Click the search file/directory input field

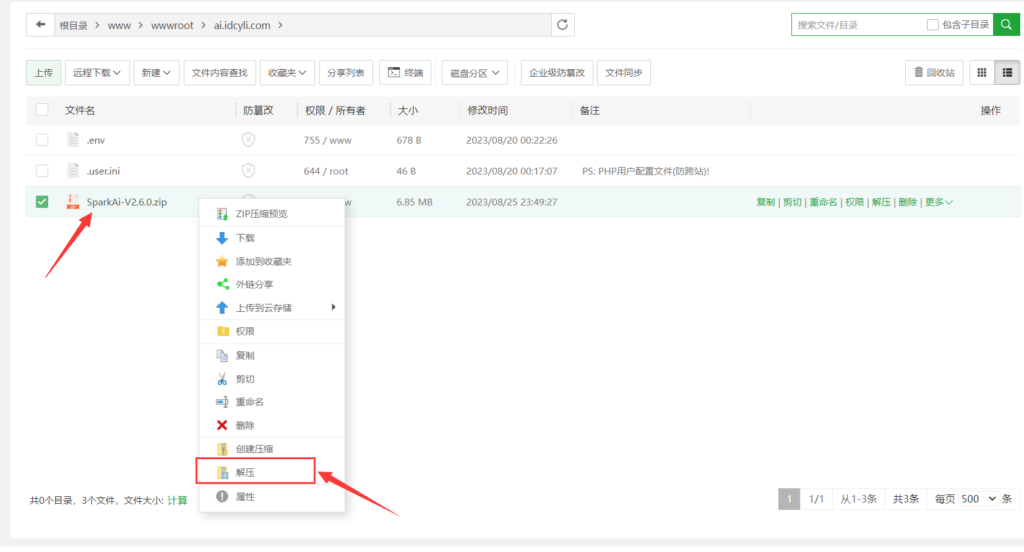(855, 25)
